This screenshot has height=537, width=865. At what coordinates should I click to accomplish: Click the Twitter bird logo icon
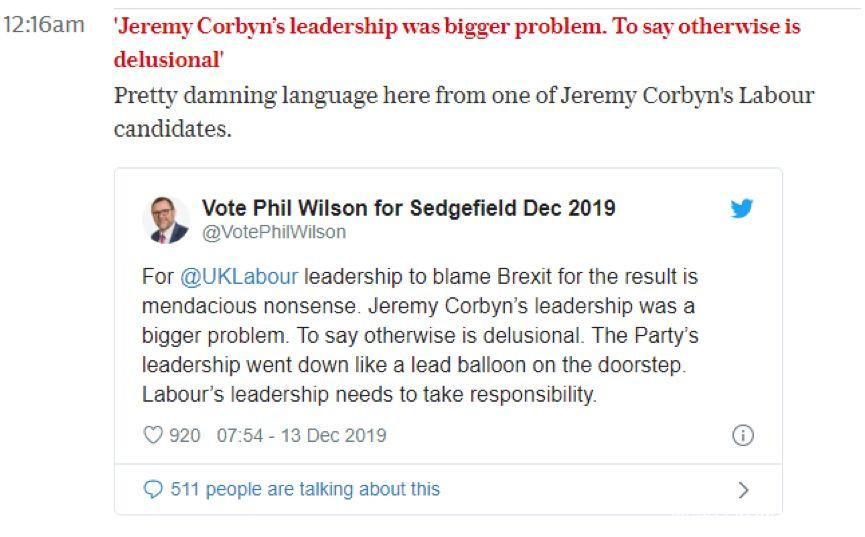pyautogui.click(x=741, y=209)
